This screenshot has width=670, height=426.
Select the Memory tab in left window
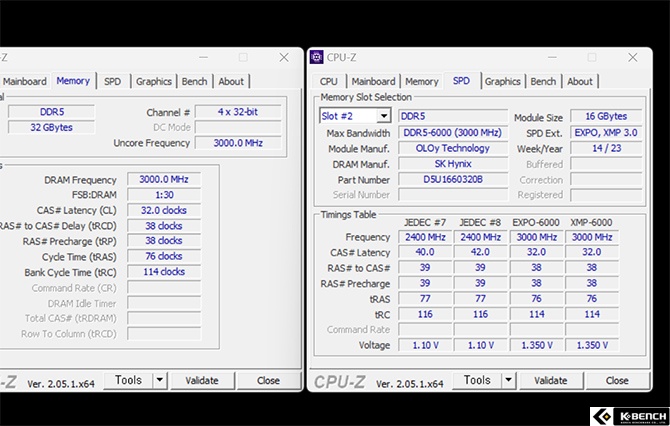[73, 81]
